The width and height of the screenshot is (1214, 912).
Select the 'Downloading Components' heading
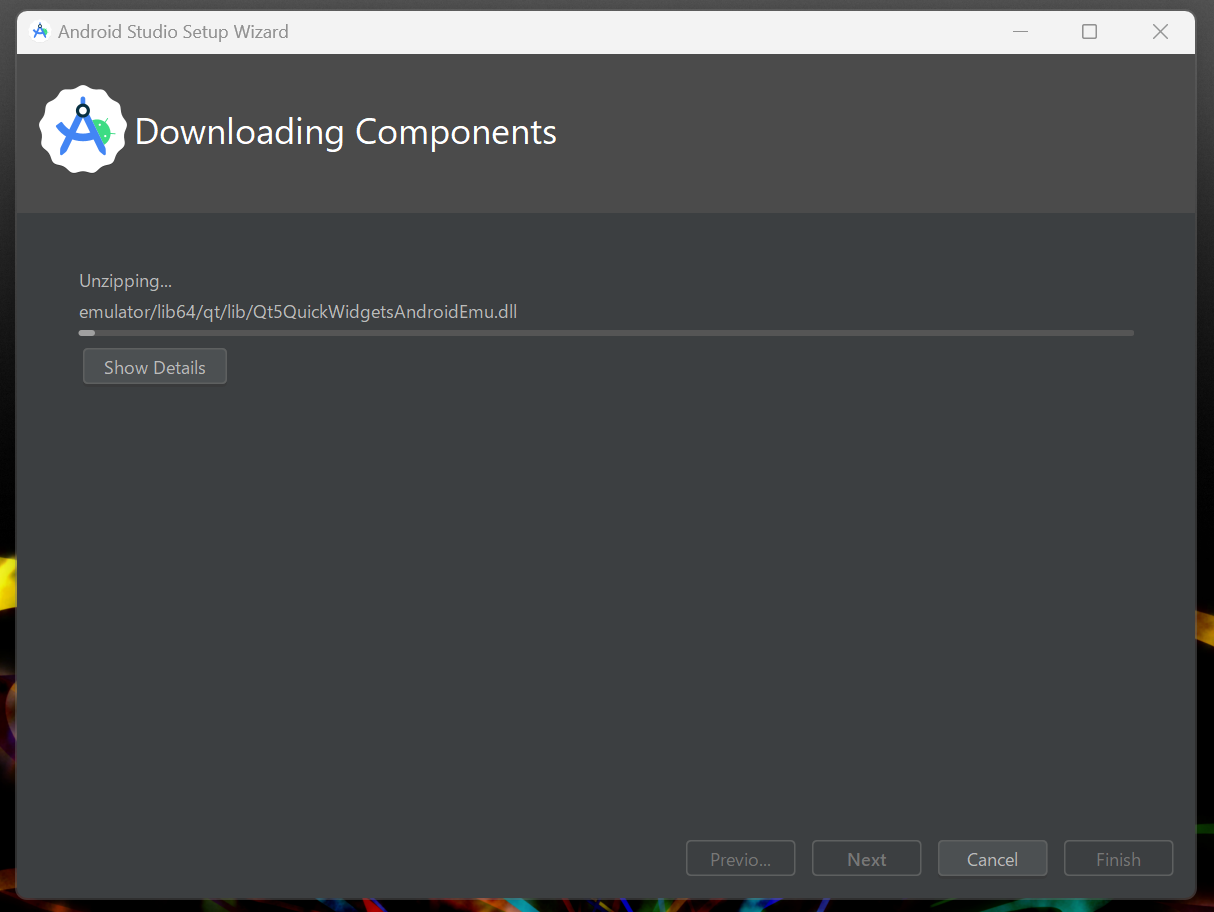[345, 131]
